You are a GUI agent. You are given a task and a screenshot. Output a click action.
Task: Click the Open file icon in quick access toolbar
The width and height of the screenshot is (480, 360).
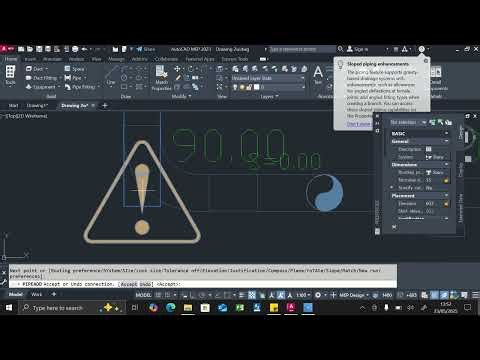coord(30,49)
